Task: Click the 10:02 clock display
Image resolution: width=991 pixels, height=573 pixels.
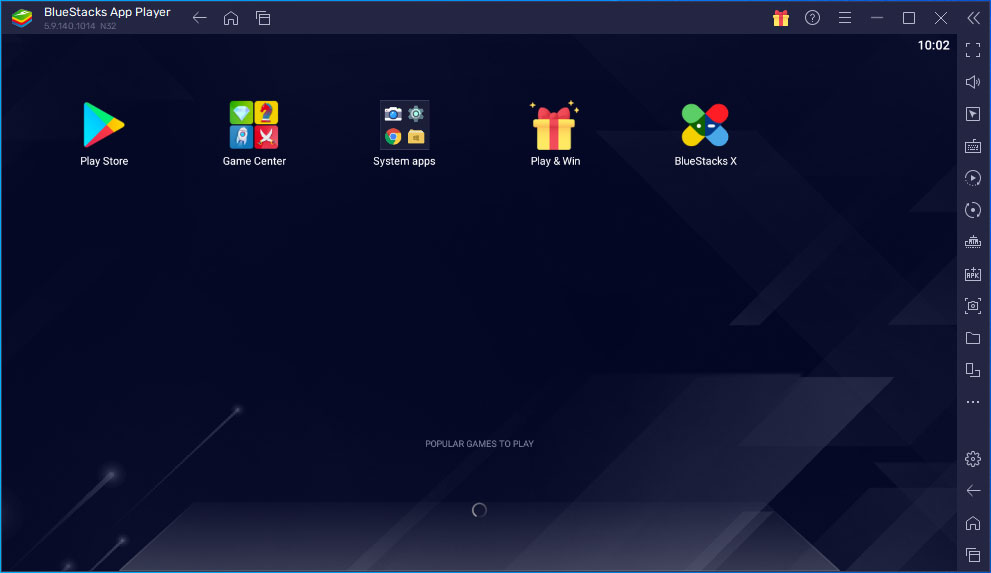Action: 933,45
